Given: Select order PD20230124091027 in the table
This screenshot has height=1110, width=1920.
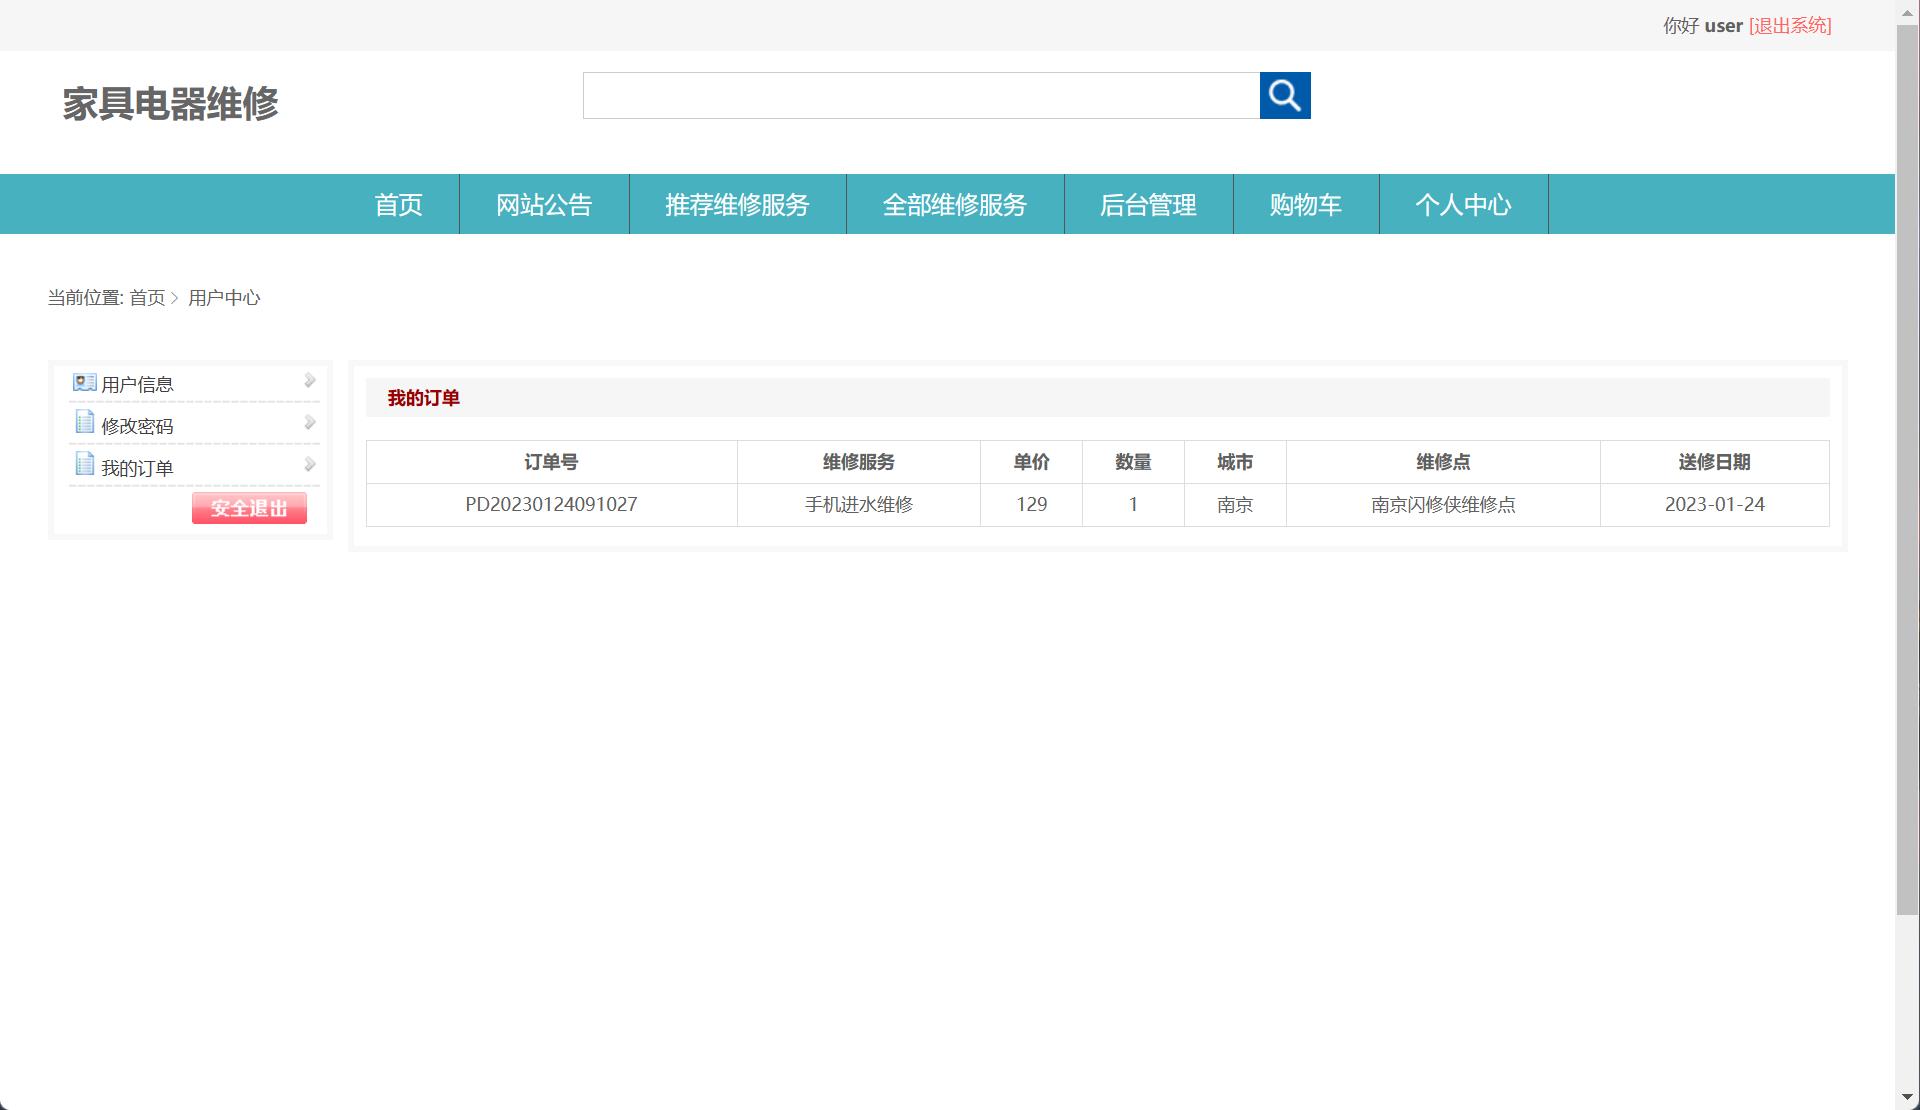Looking at the screenshot, I should coord(551,505).
